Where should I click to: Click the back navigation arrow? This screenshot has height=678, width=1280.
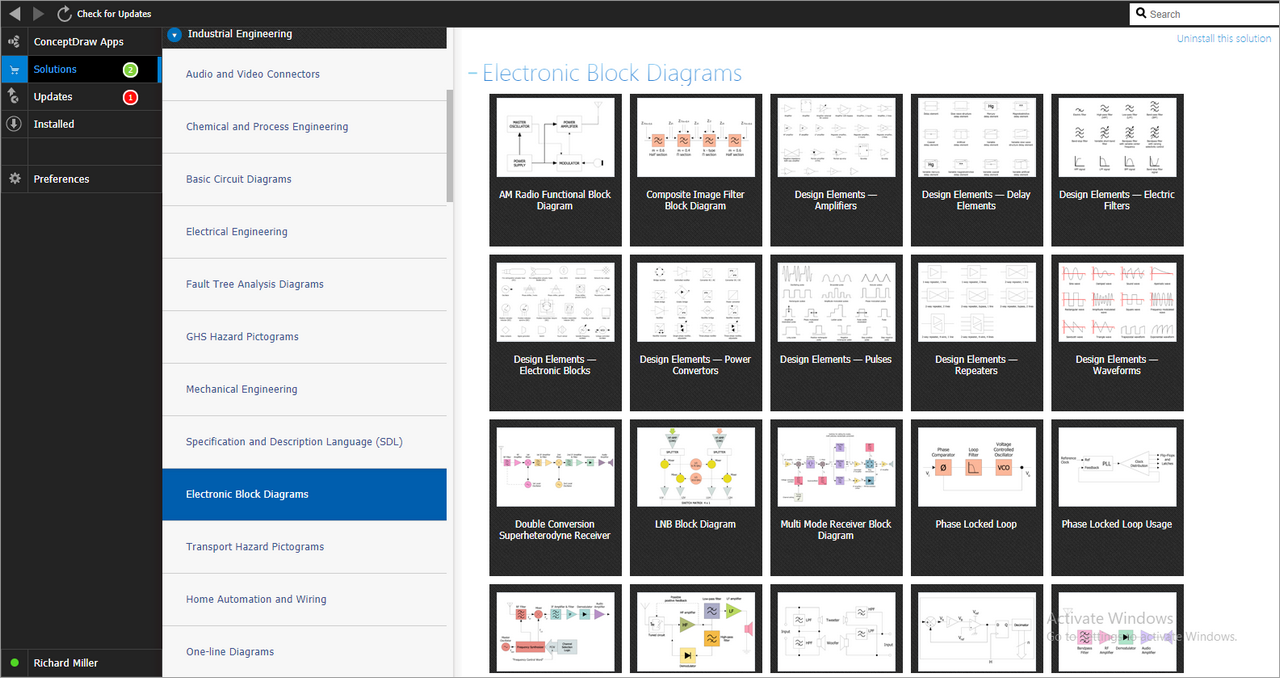pyautogui.click(x=14, y=14)
